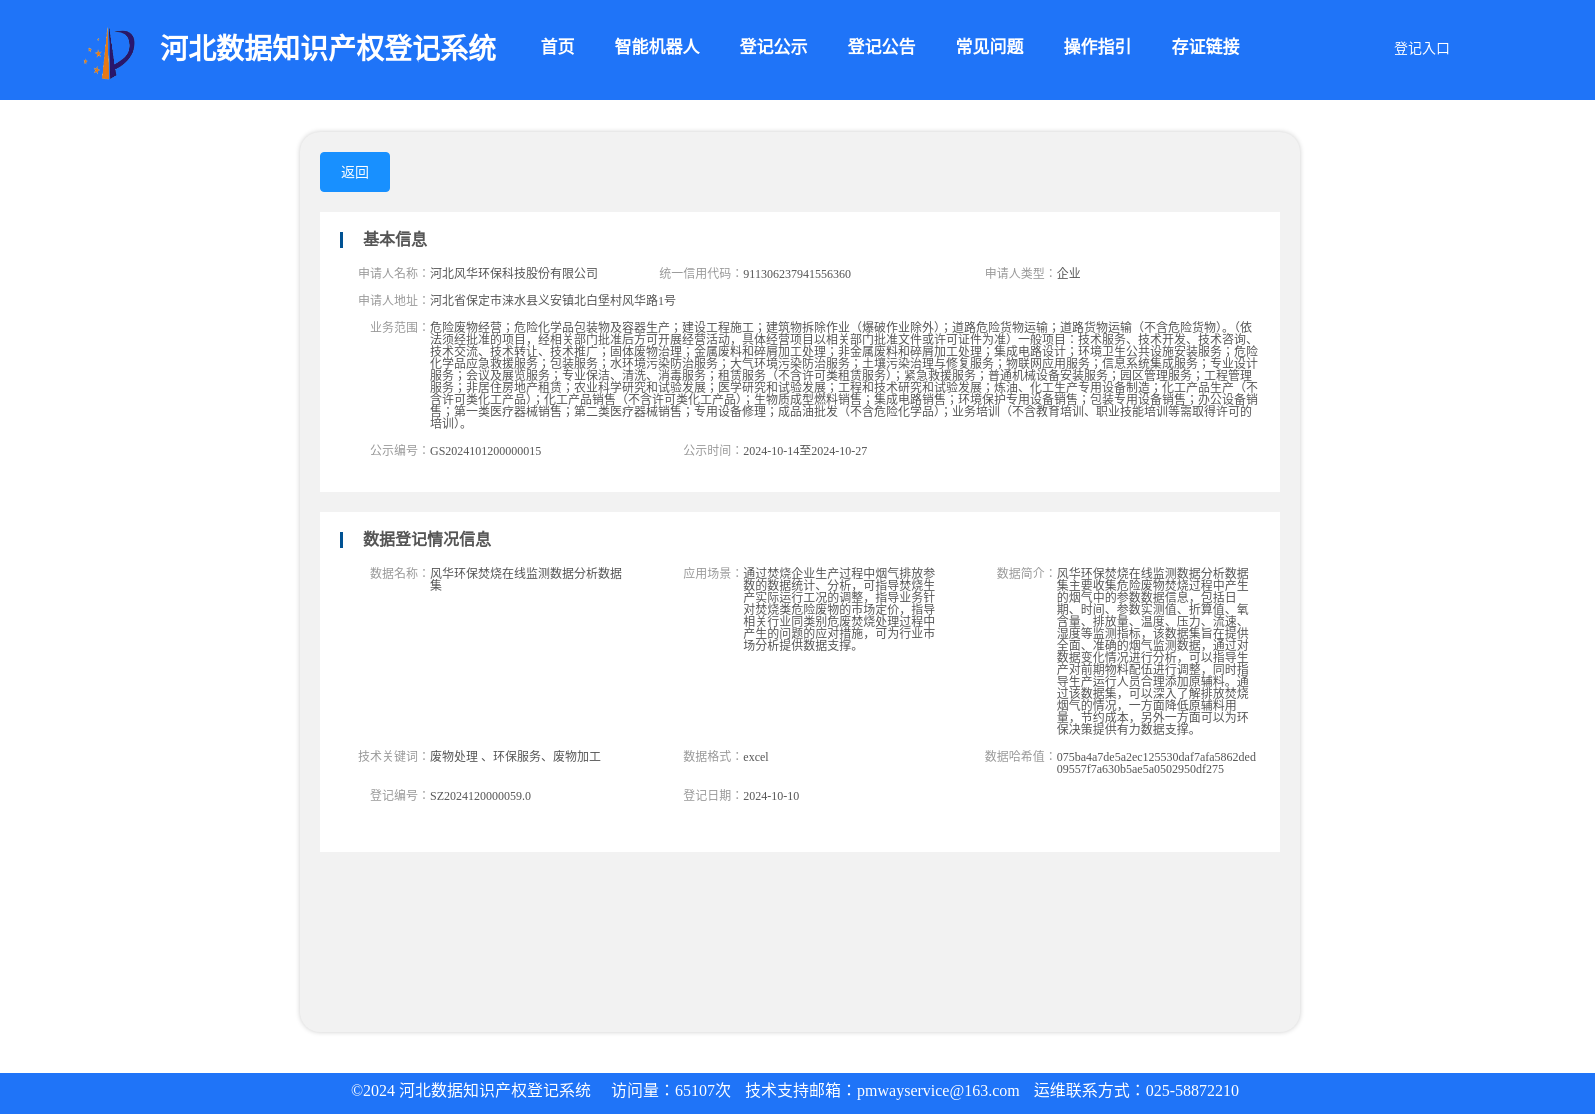This screenshot has height=1114, width=1595.
Task: Select registration number SZ2024120000059.0
Action: click(480, 796)
